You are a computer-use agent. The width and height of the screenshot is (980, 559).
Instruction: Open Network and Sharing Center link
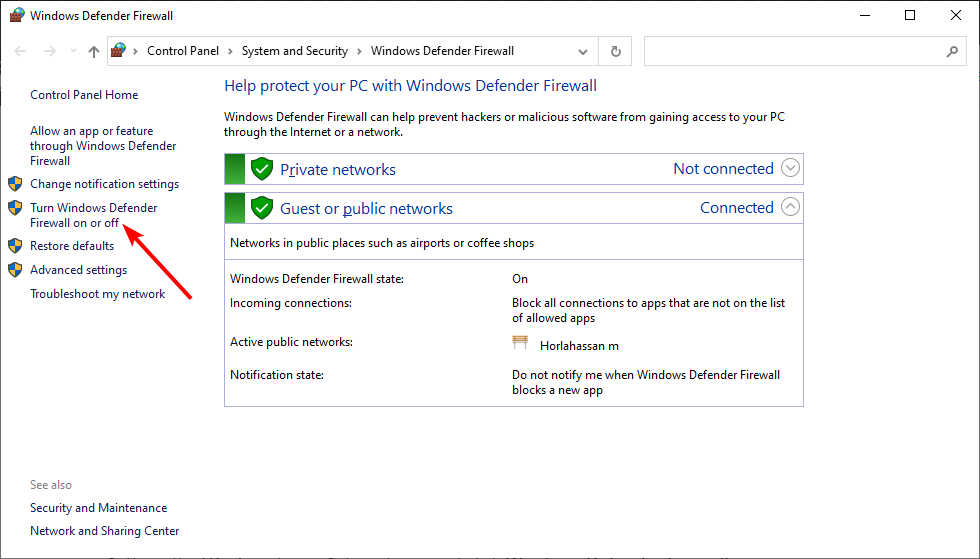click(x=105, y=531)
